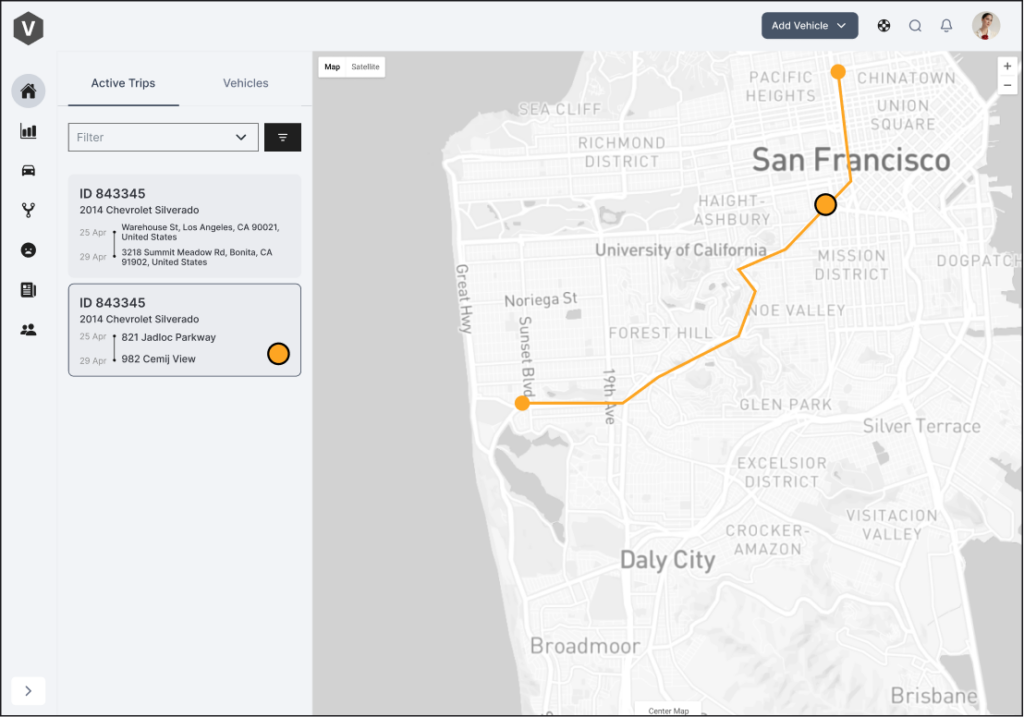This screenshot has height=717, width=1024.
Task: Click the filter settings button beside the dropdown
Action: [282, 137]
